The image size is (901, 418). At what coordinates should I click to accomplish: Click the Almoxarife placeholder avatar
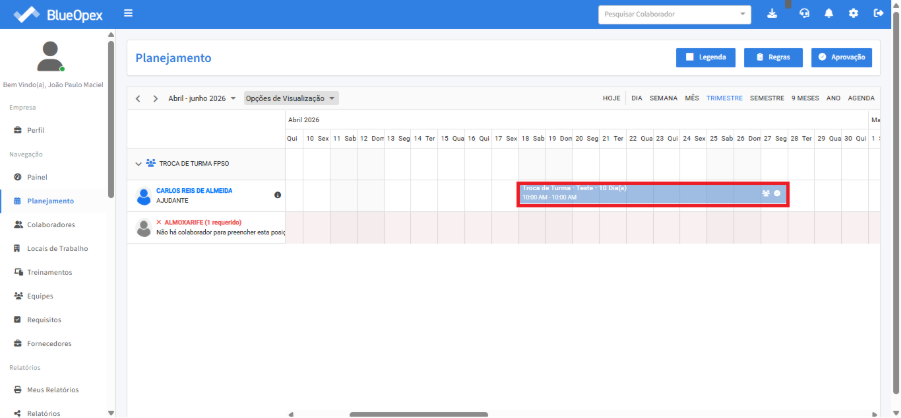[x=144, y=228]
